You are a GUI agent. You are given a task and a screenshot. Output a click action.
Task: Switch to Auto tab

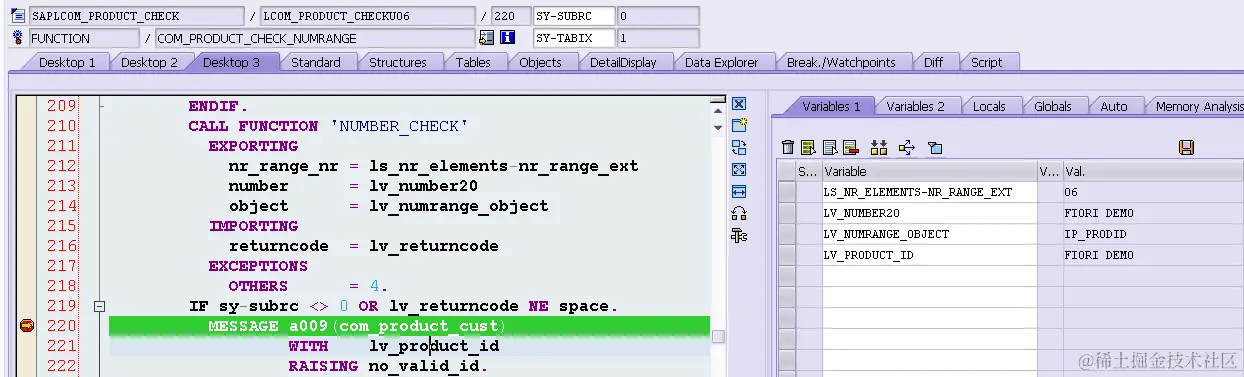pos(1114,106)
